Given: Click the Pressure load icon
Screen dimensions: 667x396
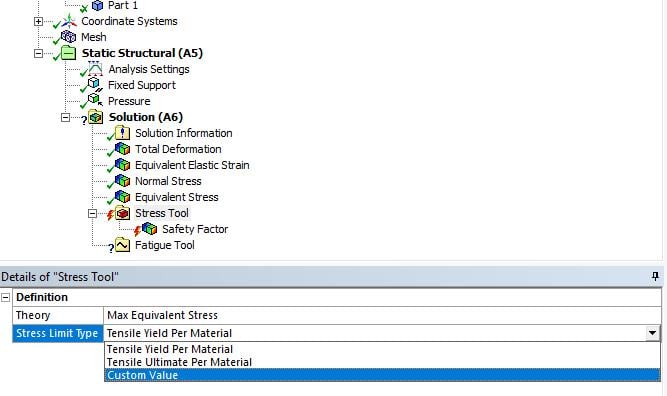Looking at the screenshot, I should [x=94, y=100].
